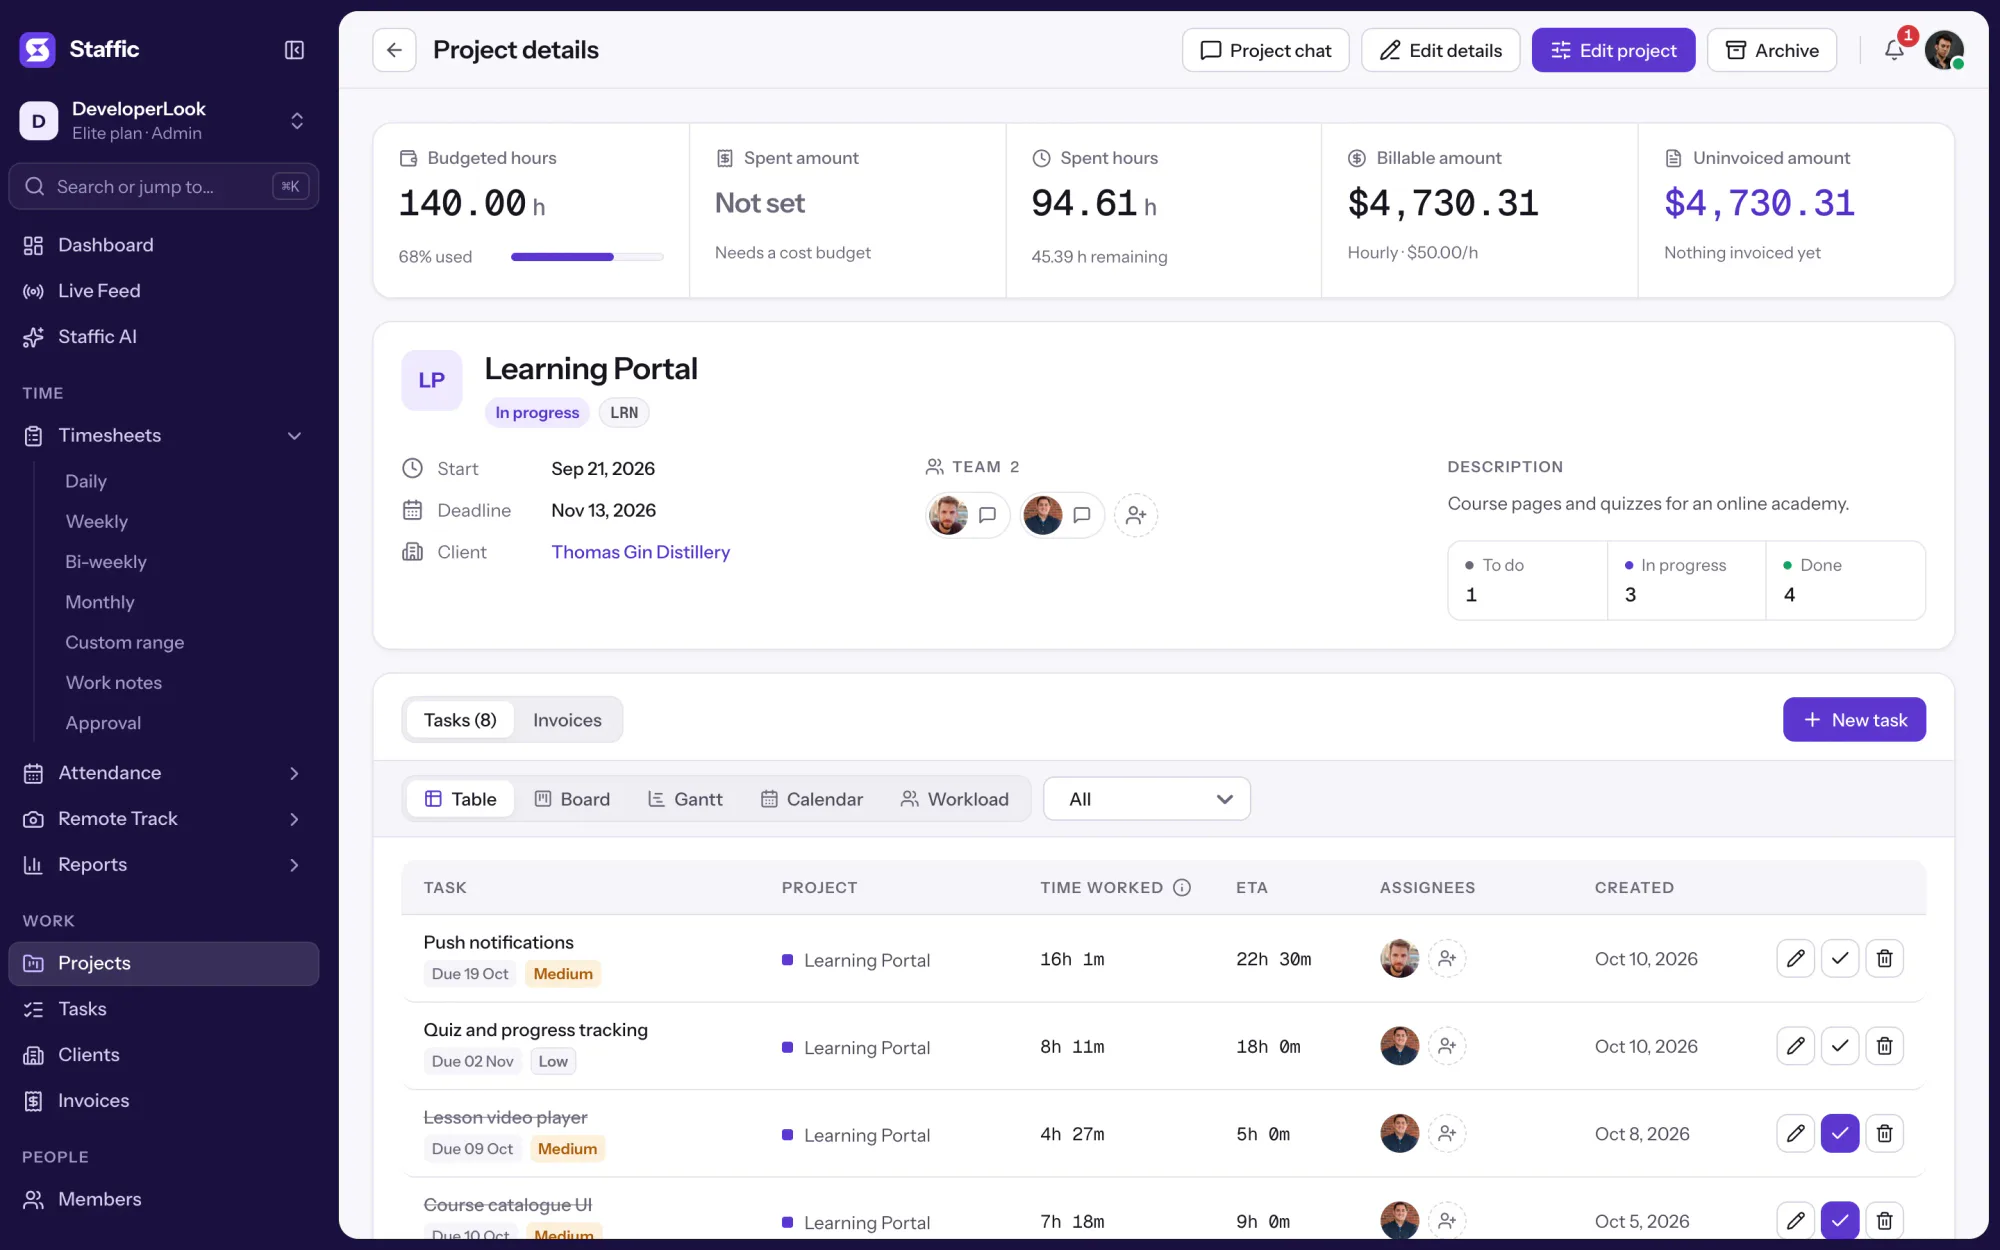Open chat with second team member
Viewport: 2000px width, 1250px height.
tap(1081, 515)
